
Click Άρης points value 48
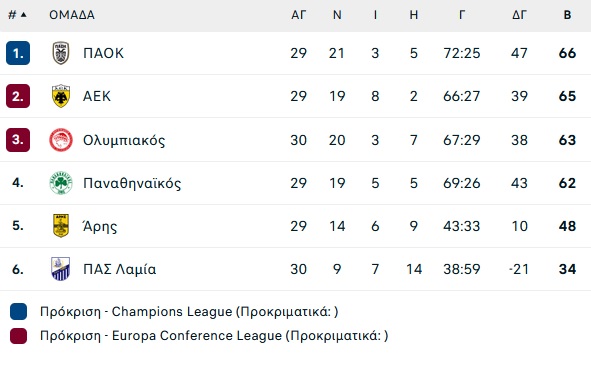pos(567,226)
